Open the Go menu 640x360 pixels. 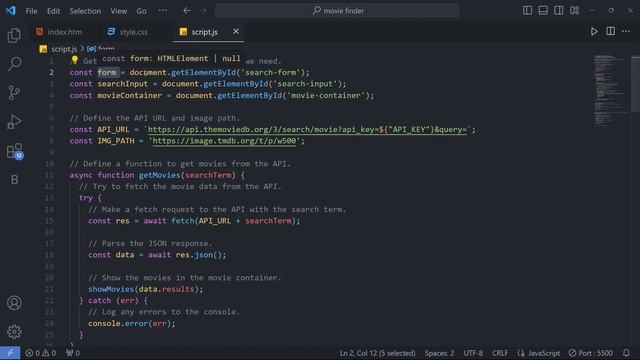[x=141, y=11]
